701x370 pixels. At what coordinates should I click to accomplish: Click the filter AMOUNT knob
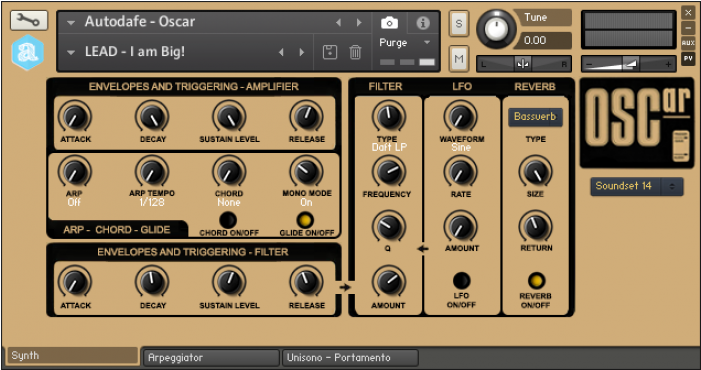tap(389, 282)
